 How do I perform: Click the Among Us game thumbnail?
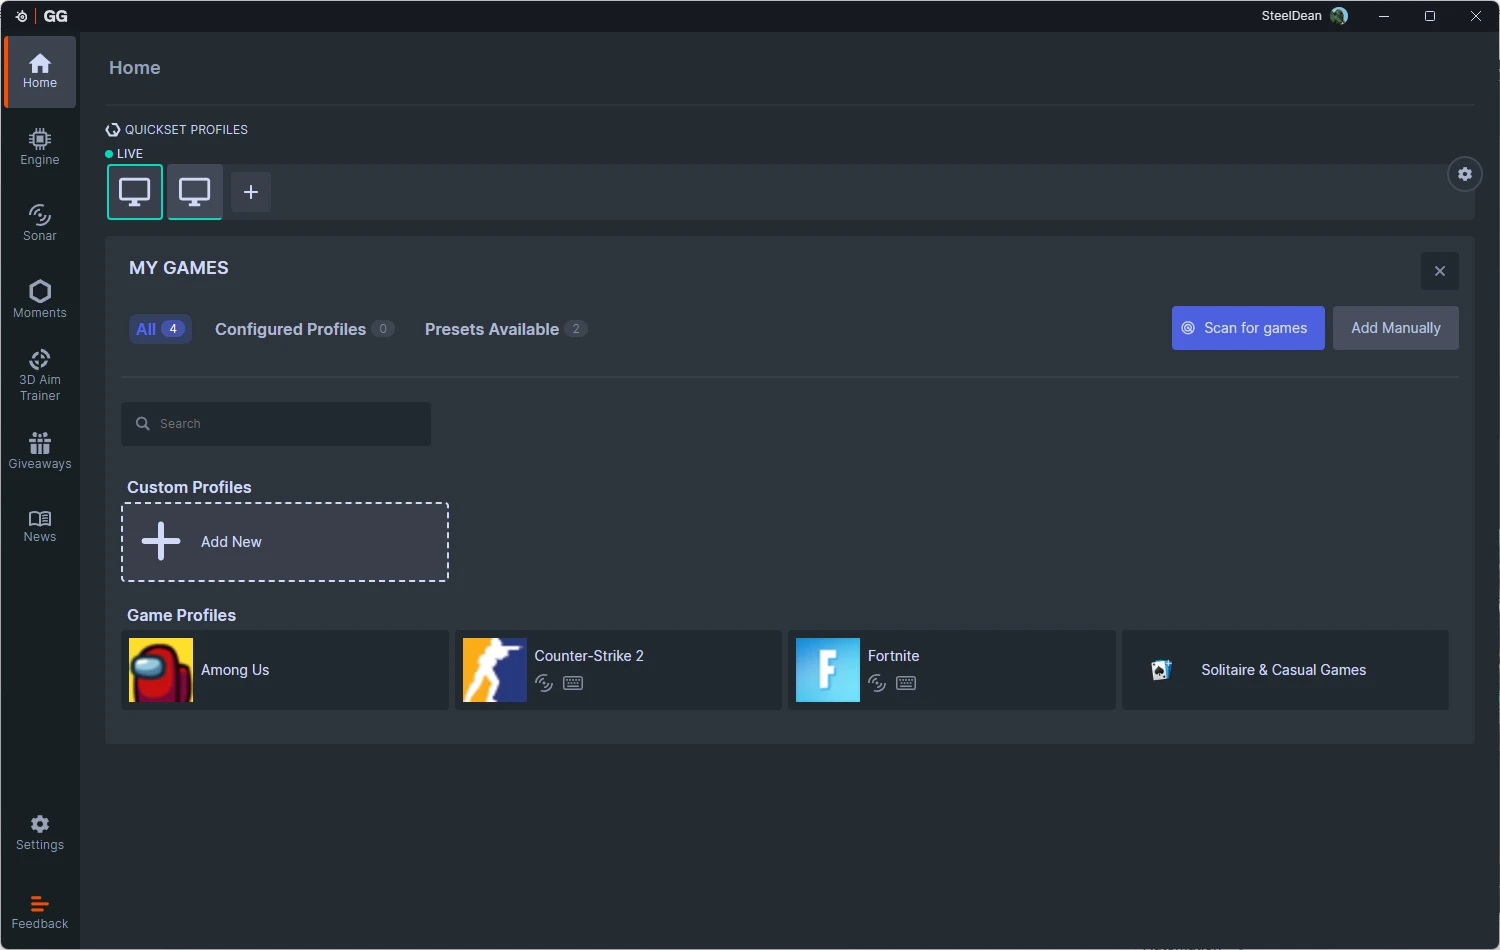[x=161, y=670]
